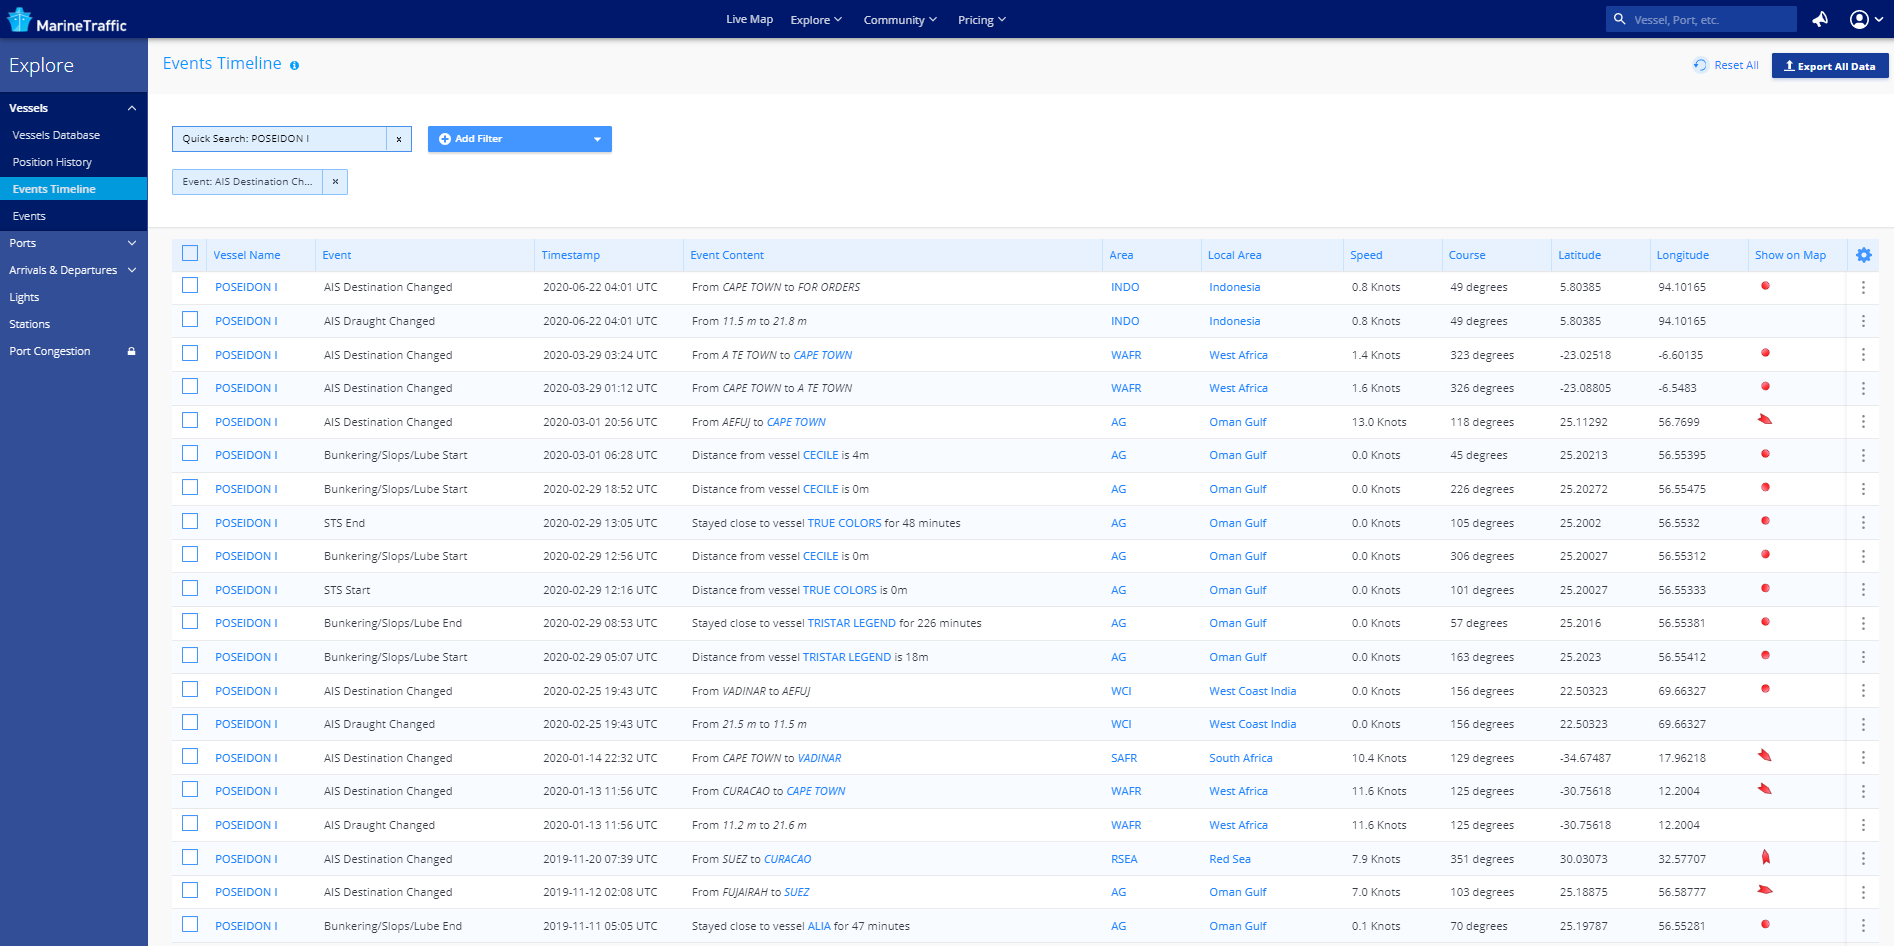The image size is (1894, 946).
Task: Expand the Explore top menu
Action: [816, 20]
